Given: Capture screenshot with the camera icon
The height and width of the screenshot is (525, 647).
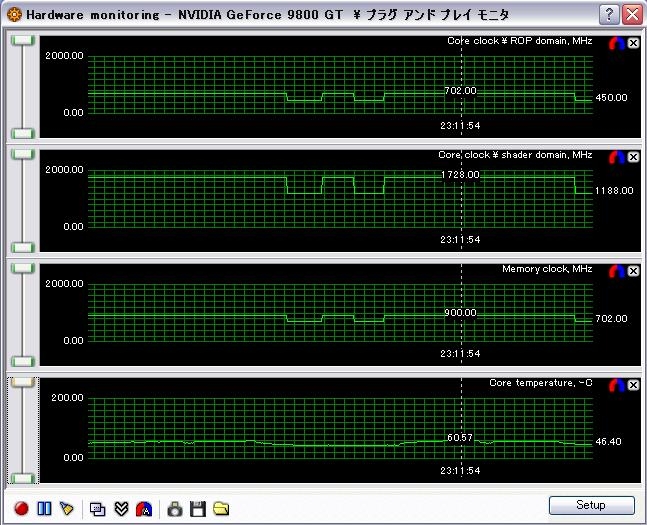Looking at the screenshot, I should pyautogui.click(x=175, y=509).
